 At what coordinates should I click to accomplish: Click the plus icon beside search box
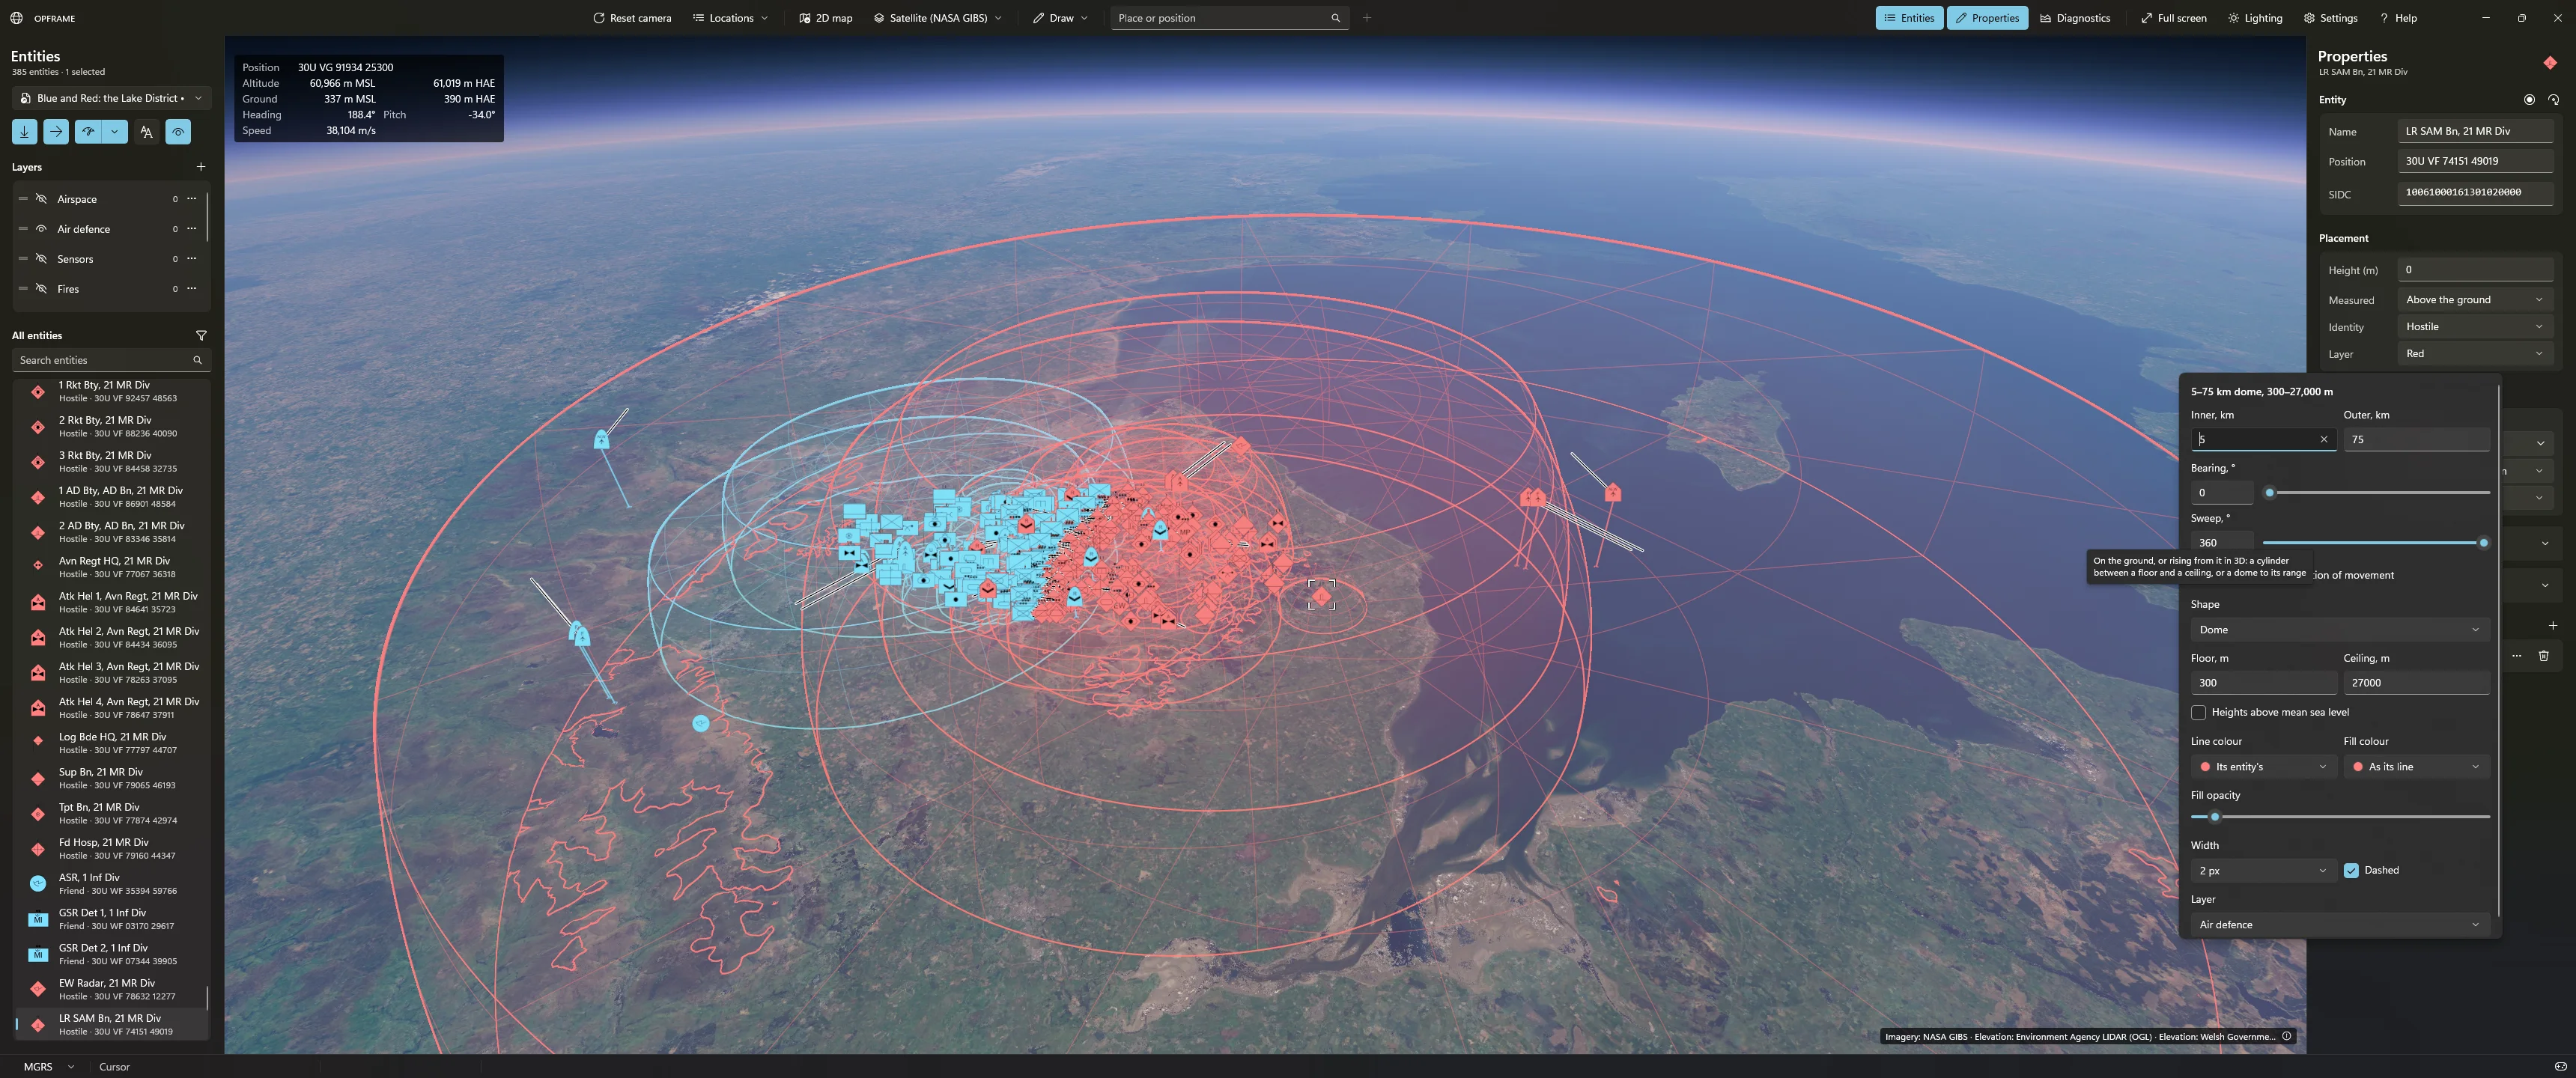[x=1367, y=18]
